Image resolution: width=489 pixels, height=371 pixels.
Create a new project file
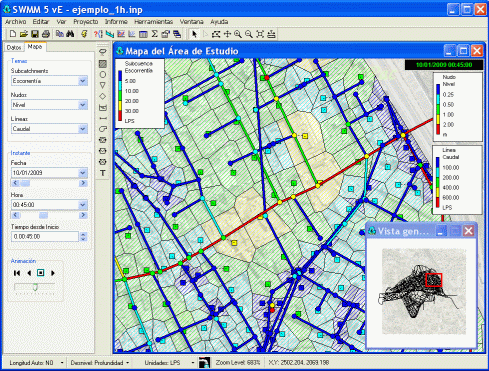coord(13,34)
